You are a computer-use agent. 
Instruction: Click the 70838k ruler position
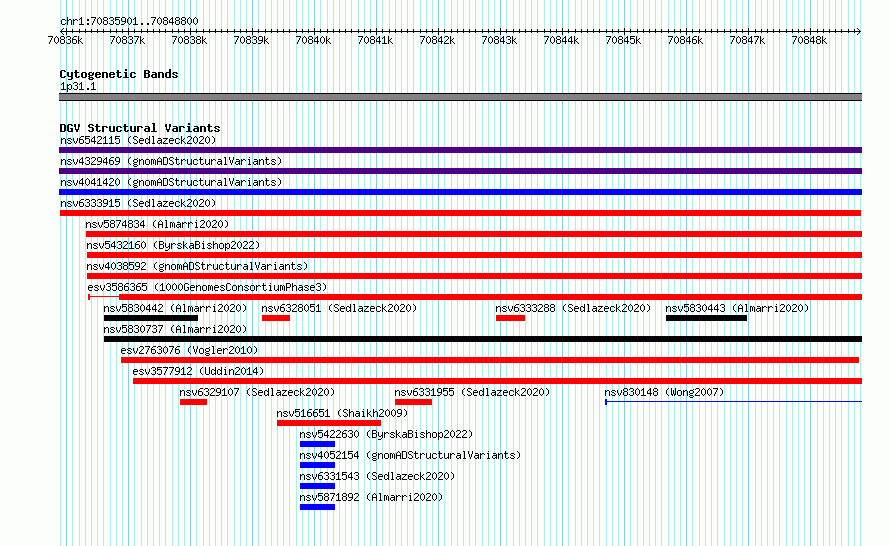click(189, 40)
